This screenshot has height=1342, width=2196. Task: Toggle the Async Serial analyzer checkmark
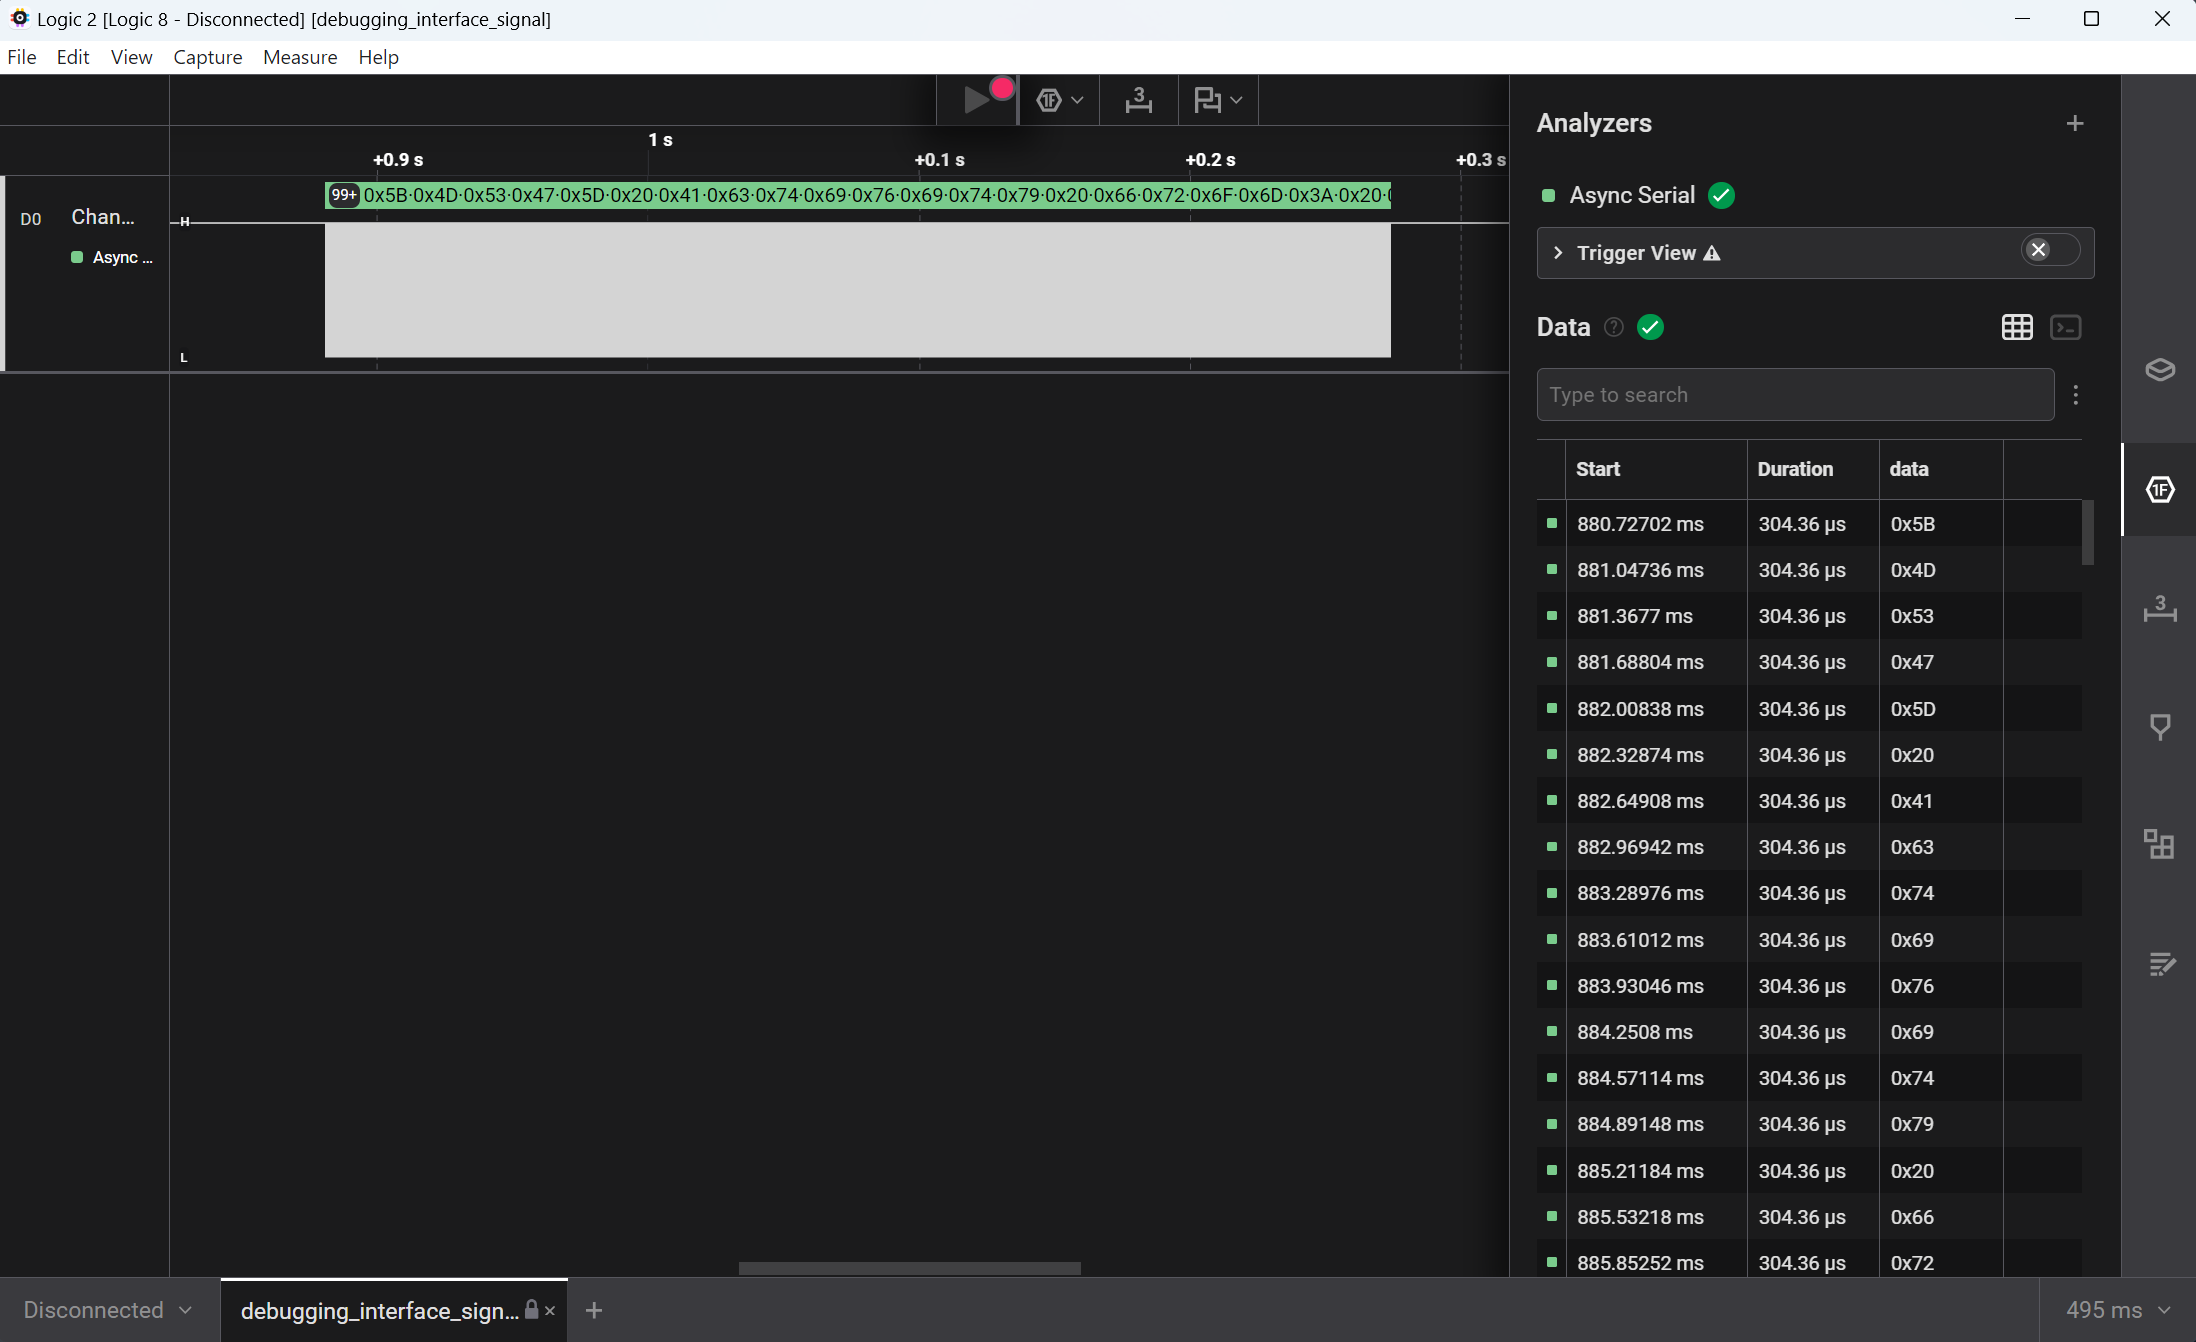(1721, 195)
